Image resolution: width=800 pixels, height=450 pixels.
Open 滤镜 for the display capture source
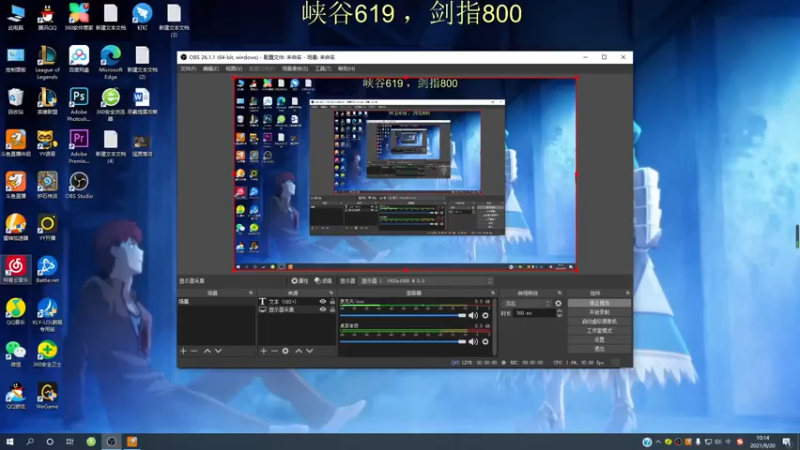point(323,281)
